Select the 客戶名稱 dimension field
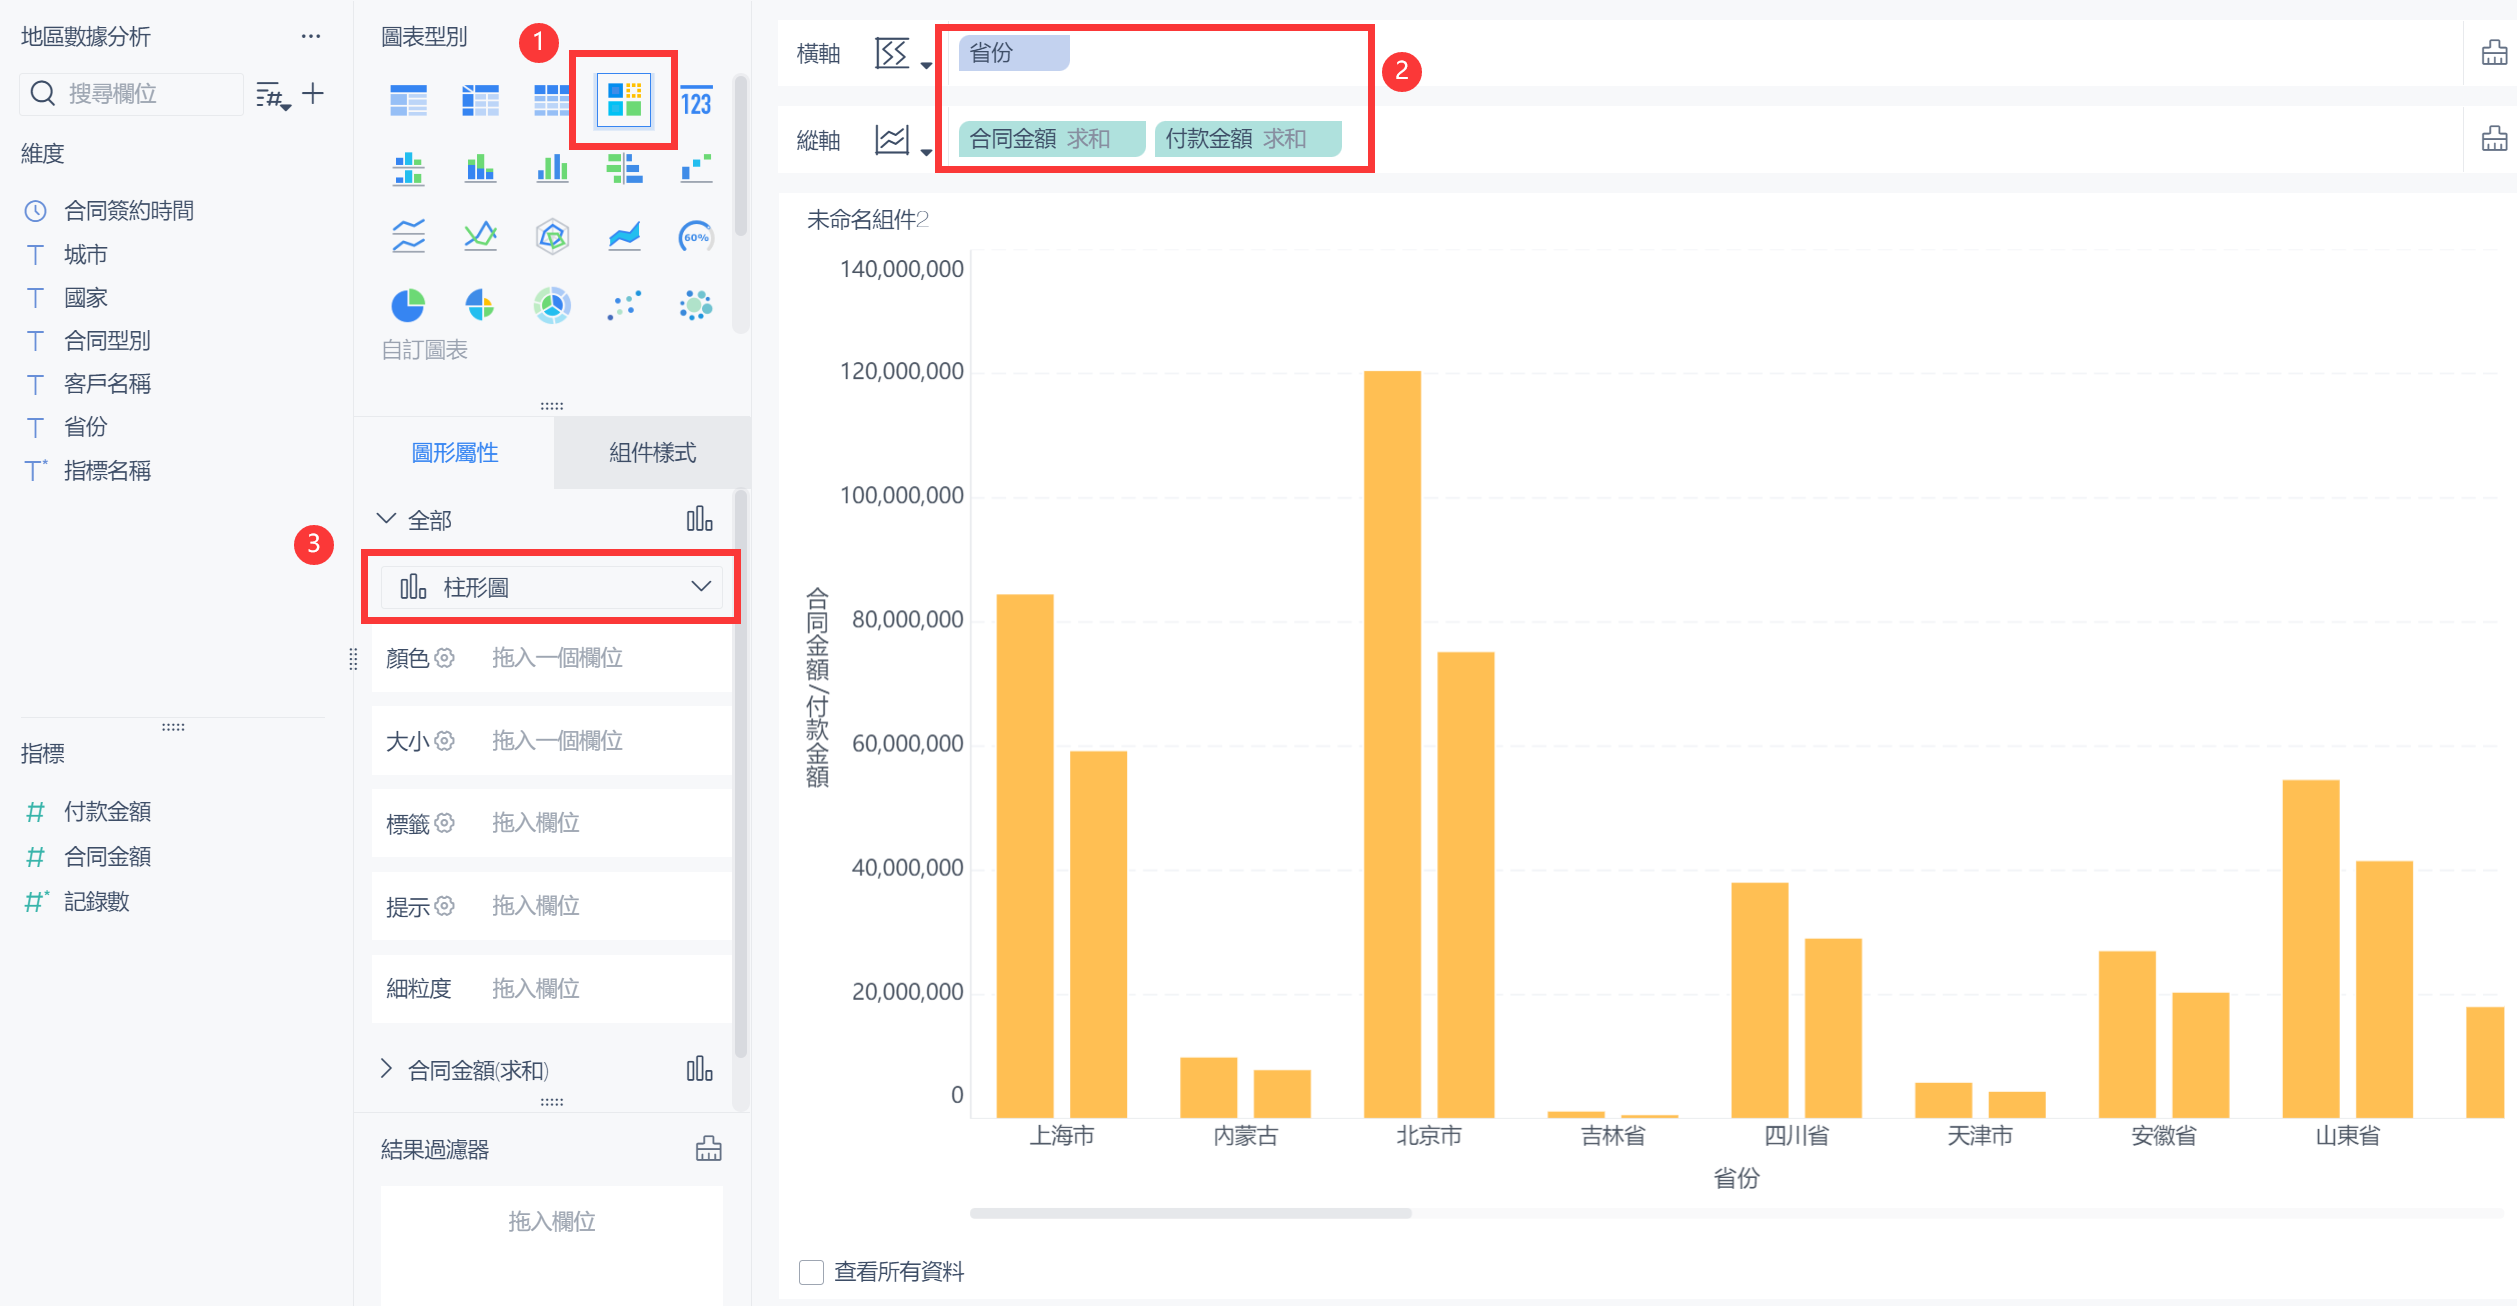The width and height of the screenshot is (2517, 1306). [x=107, y=384]
